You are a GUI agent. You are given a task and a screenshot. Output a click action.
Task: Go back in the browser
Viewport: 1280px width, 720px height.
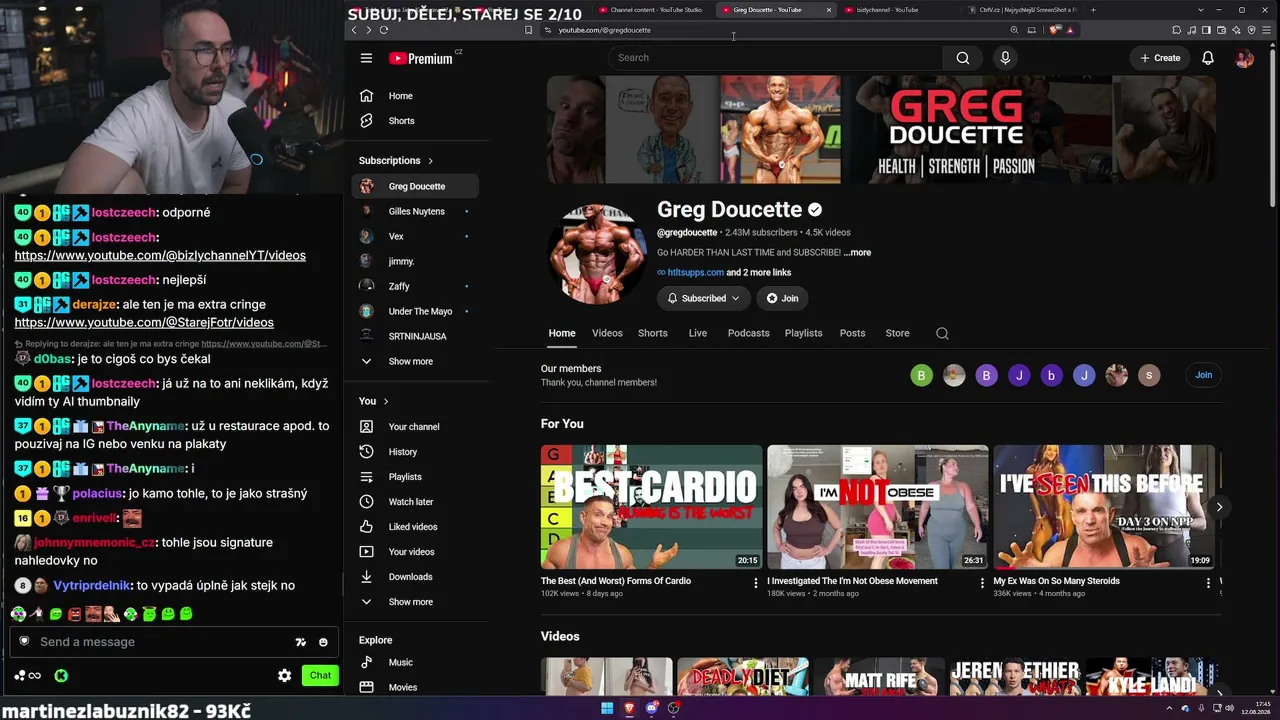(353, 30)
